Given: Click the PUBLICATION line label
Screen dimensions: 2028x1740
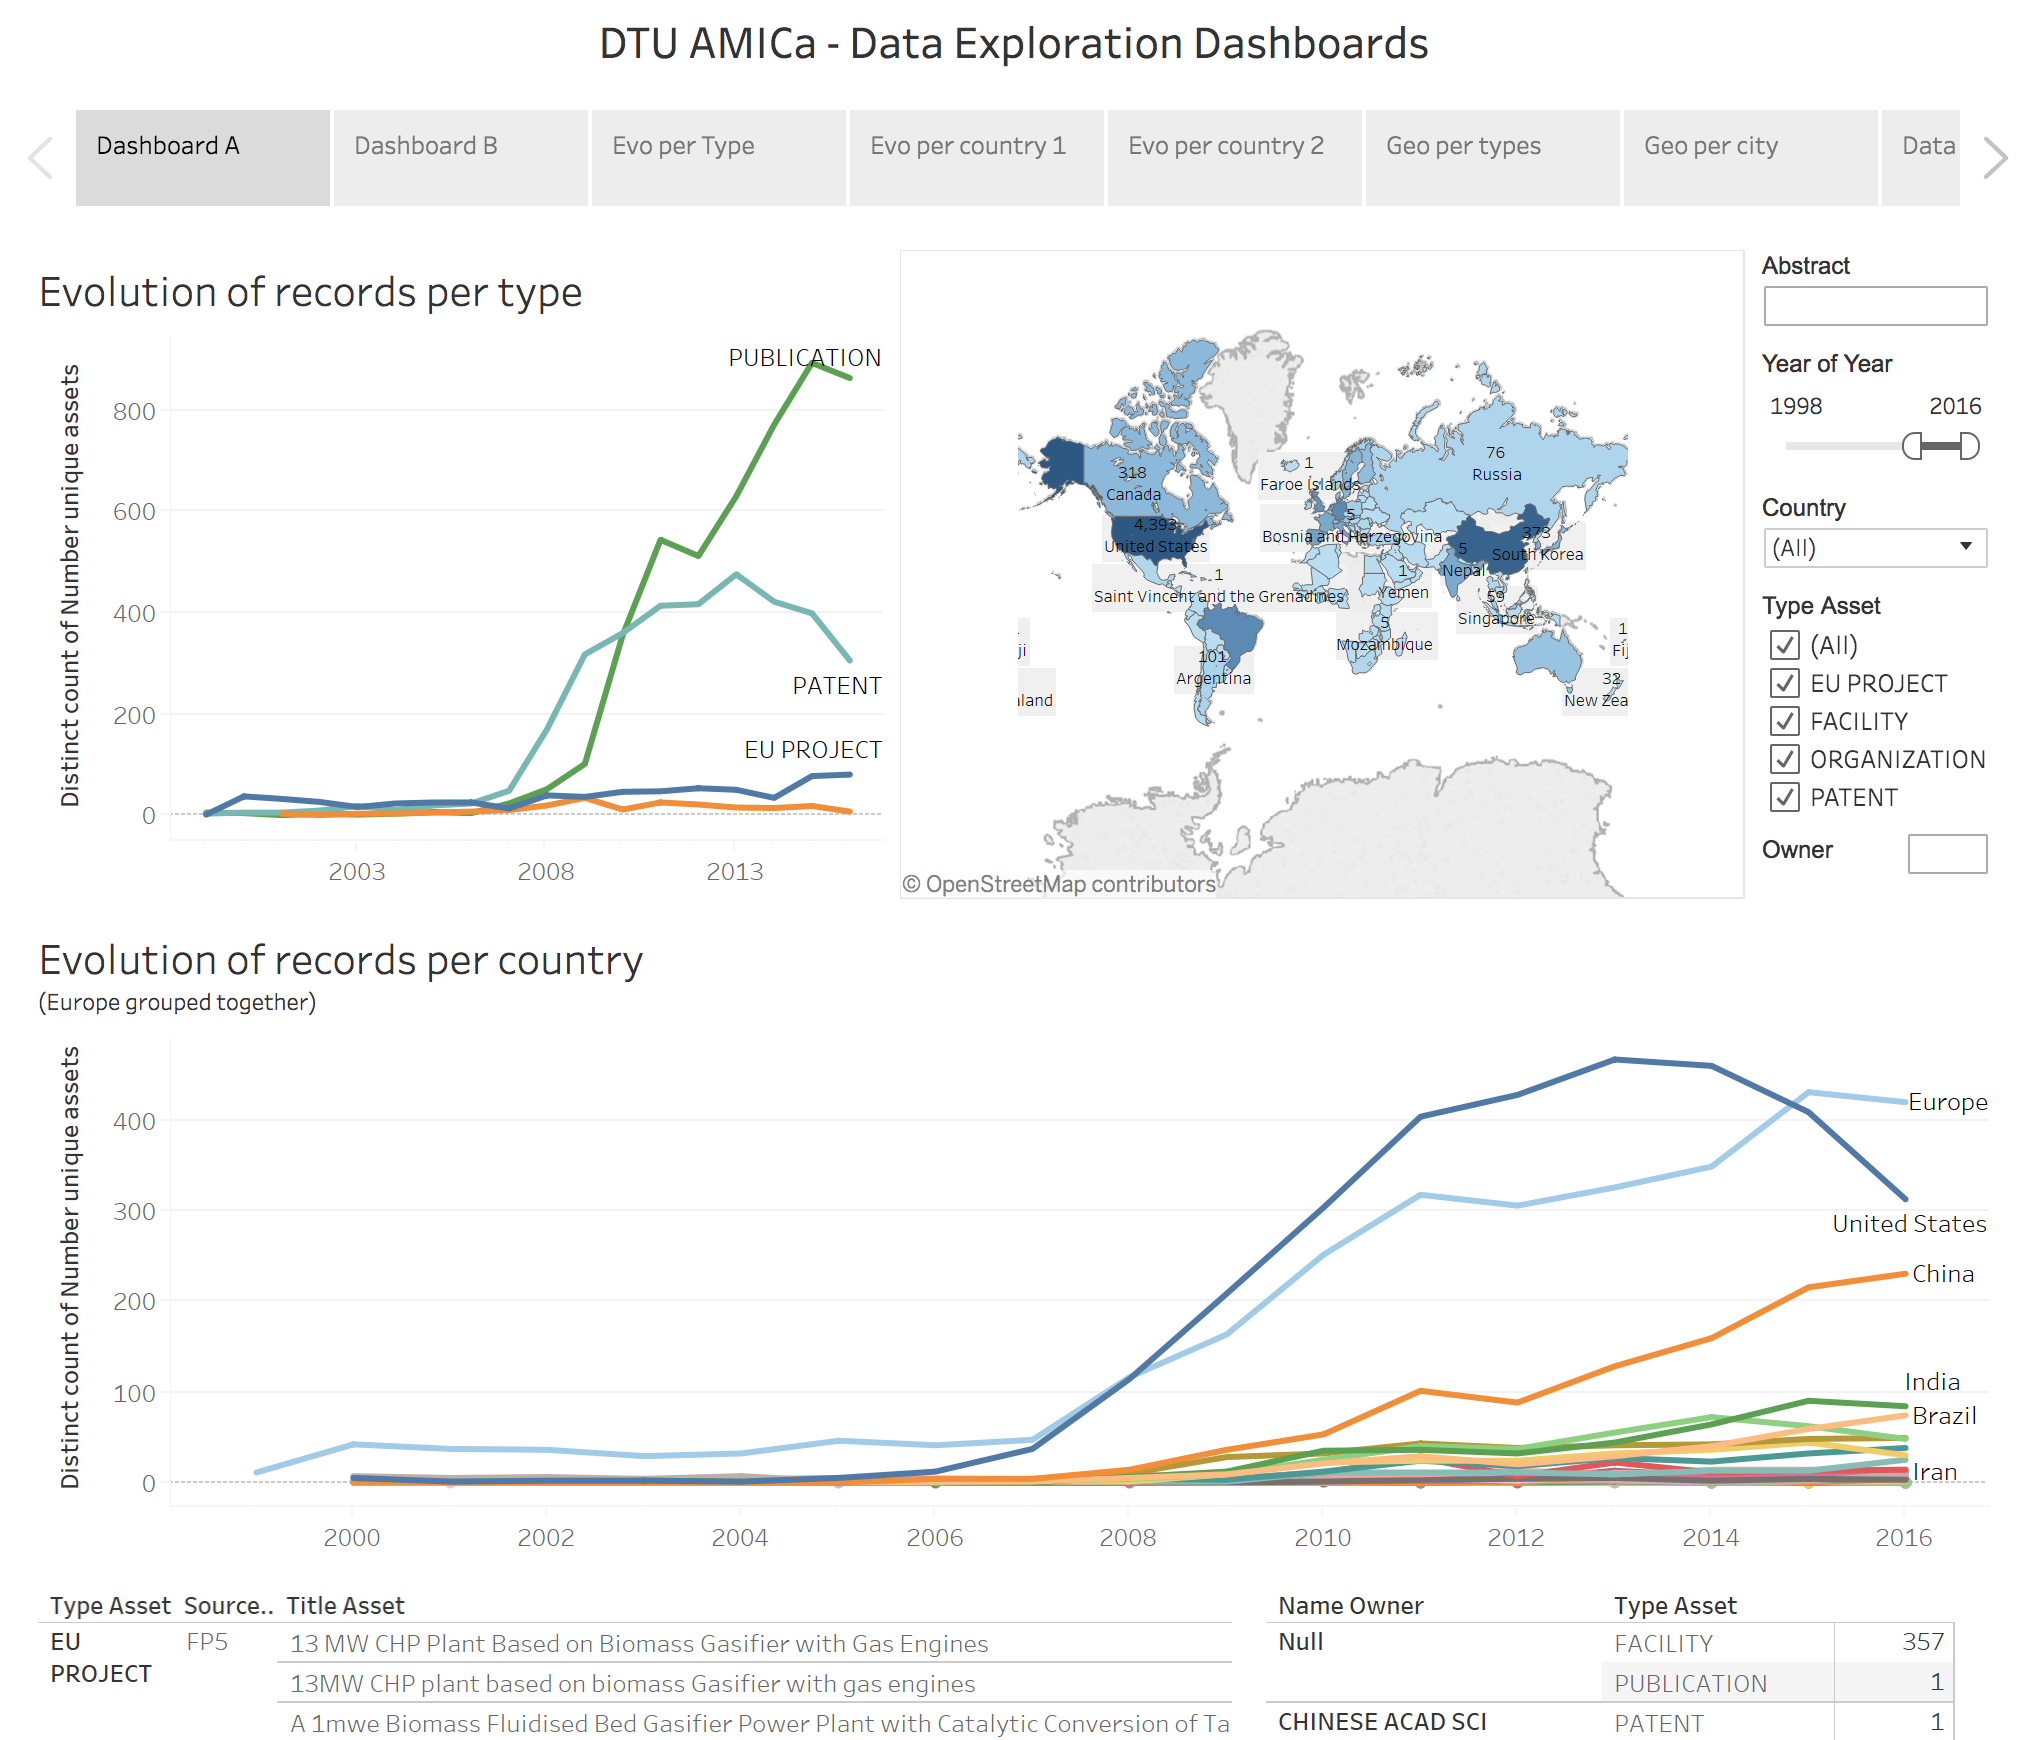Looking at the screenshot, I should (804, 358).
